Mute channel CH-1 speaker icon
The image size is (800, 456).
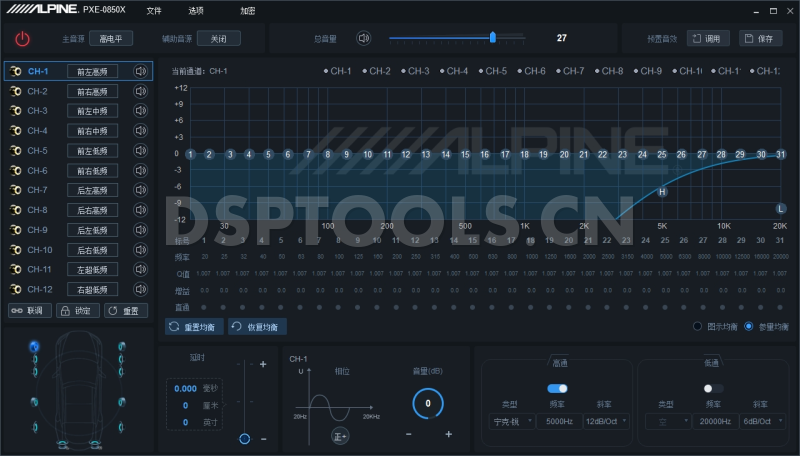(x=140, y=71)
